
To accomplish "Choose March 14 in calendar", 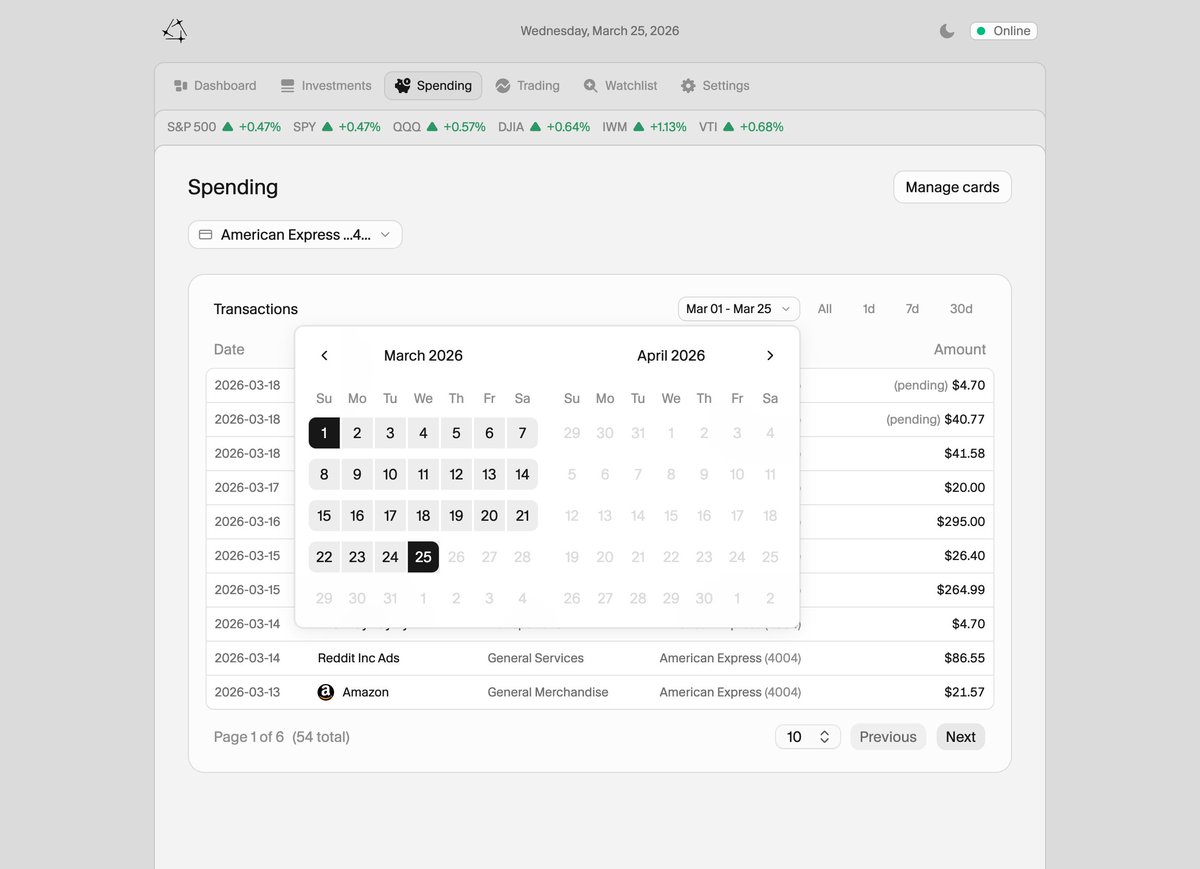I will 522,474.
